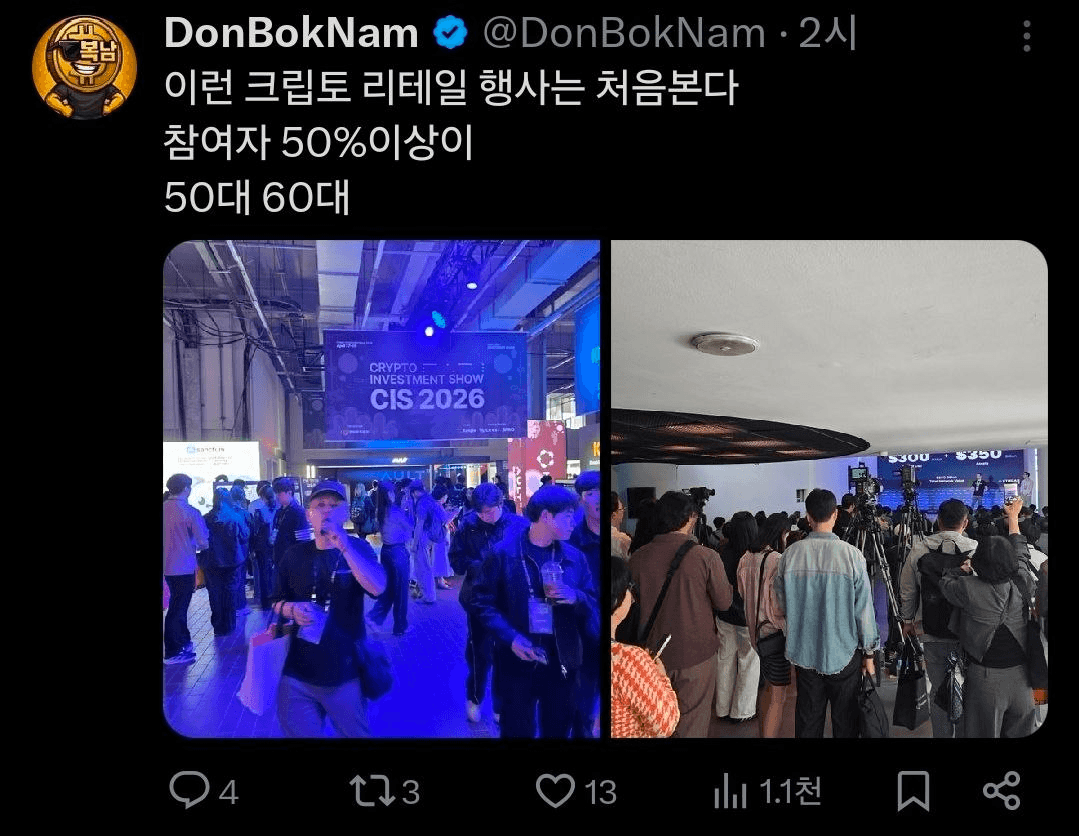Like the post with the heart icon
The height and width of the screenshot is (836, 1079).
click(x=555, y=791)
